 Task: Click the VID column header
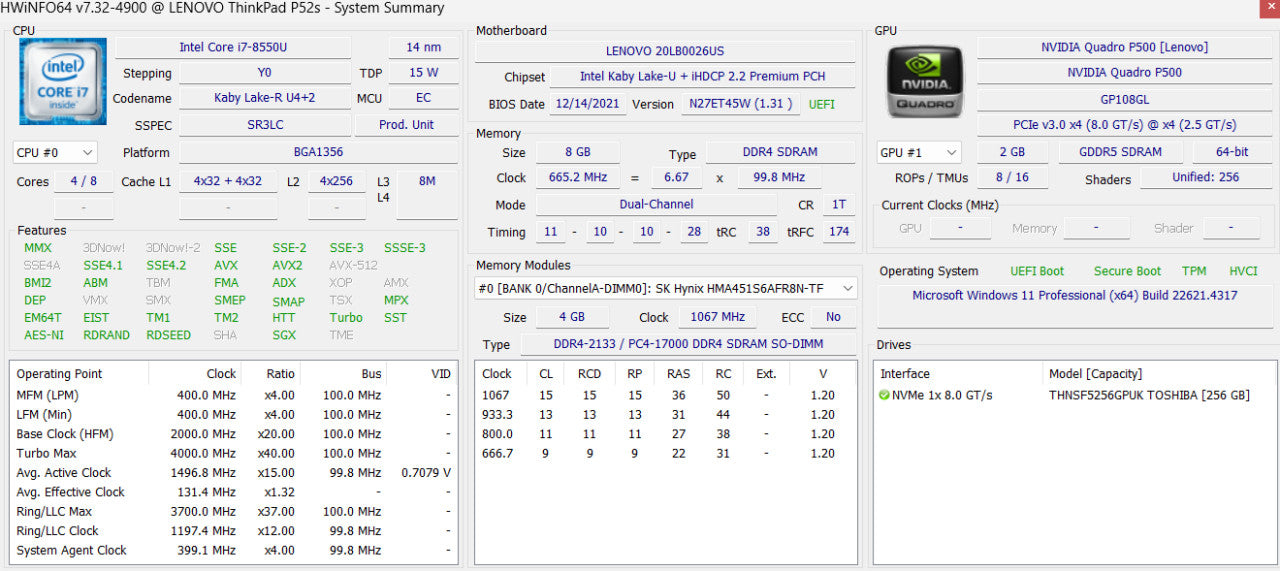coord(423,374)
